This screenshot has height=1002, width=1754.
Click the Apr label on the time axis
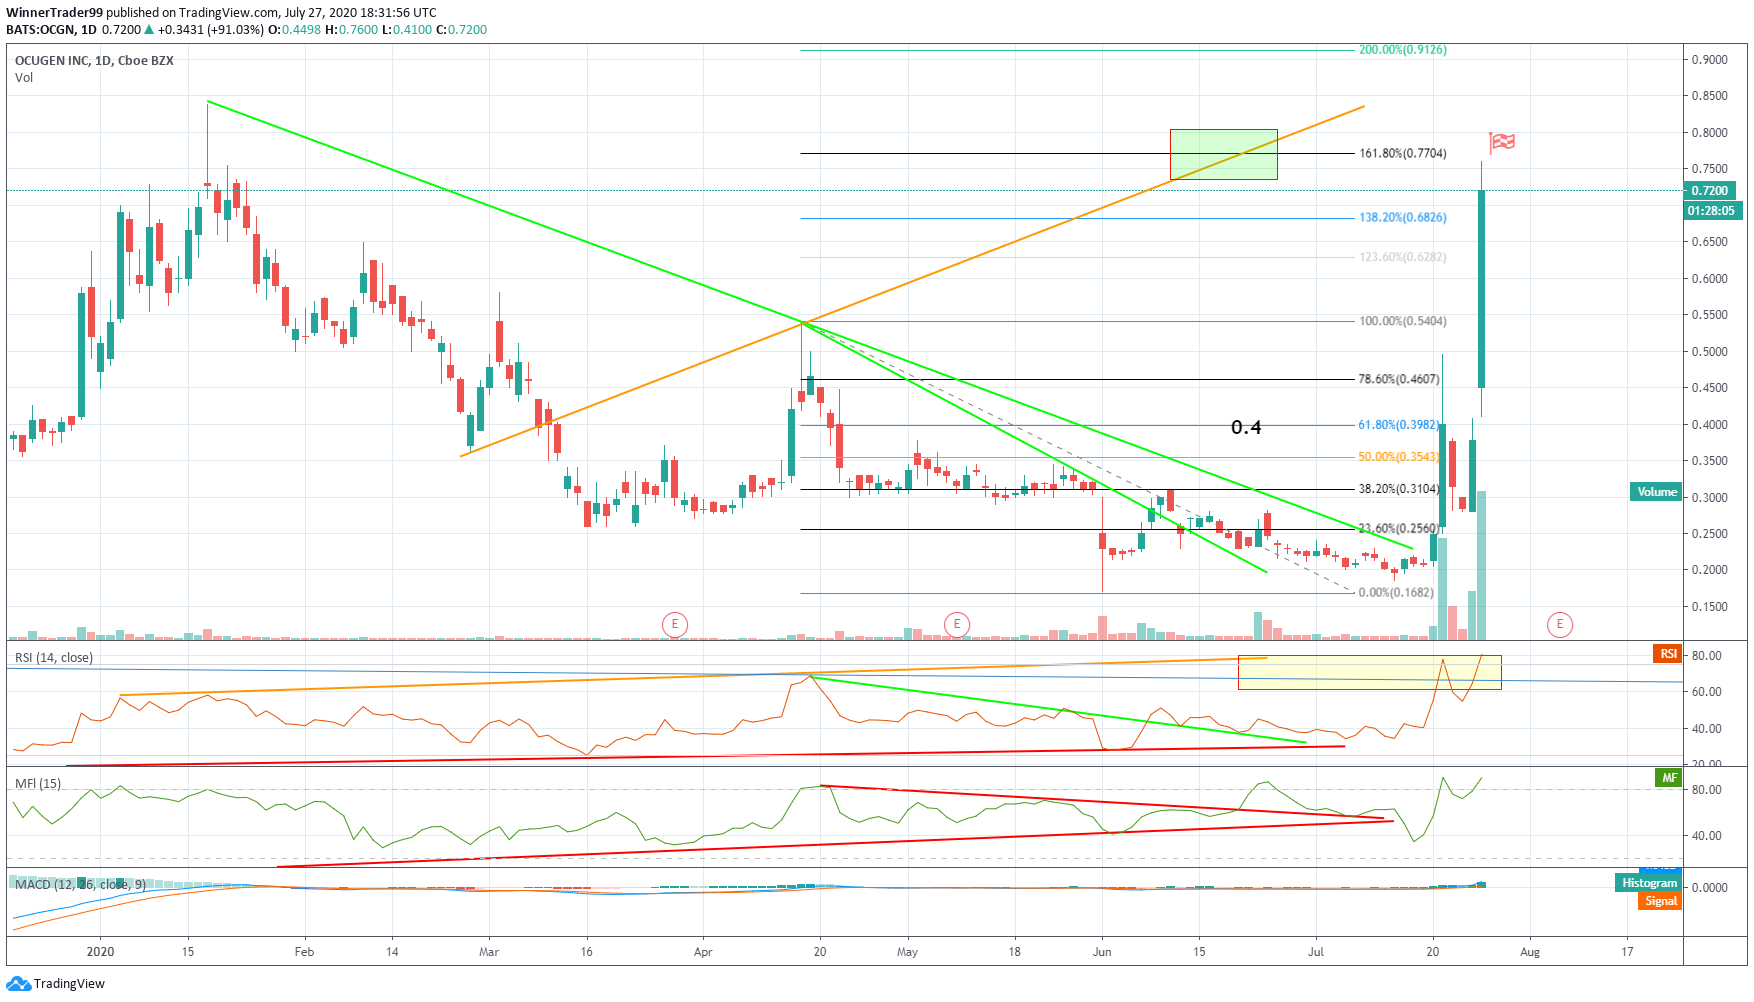(x=703, y=952)
